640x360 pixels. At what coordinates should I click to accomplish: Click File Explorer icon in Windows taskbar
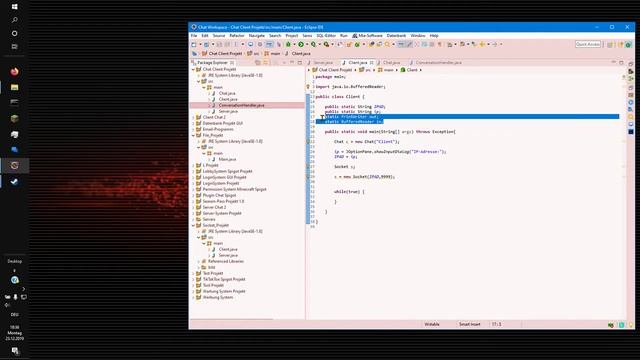14,87
